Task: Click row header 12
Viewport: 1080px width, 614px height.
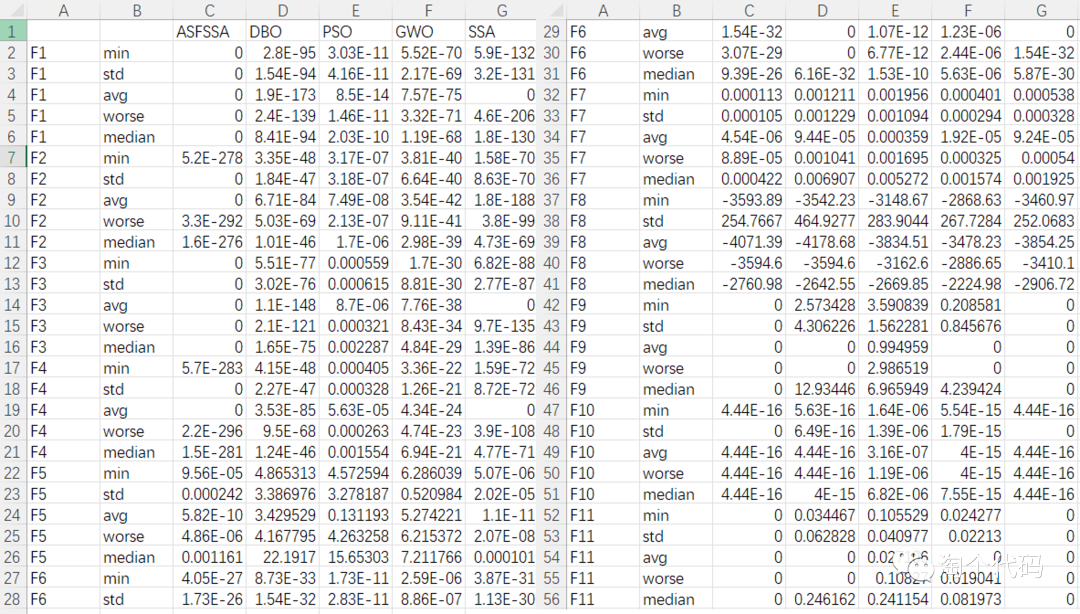Action: [x=13, y=263]
